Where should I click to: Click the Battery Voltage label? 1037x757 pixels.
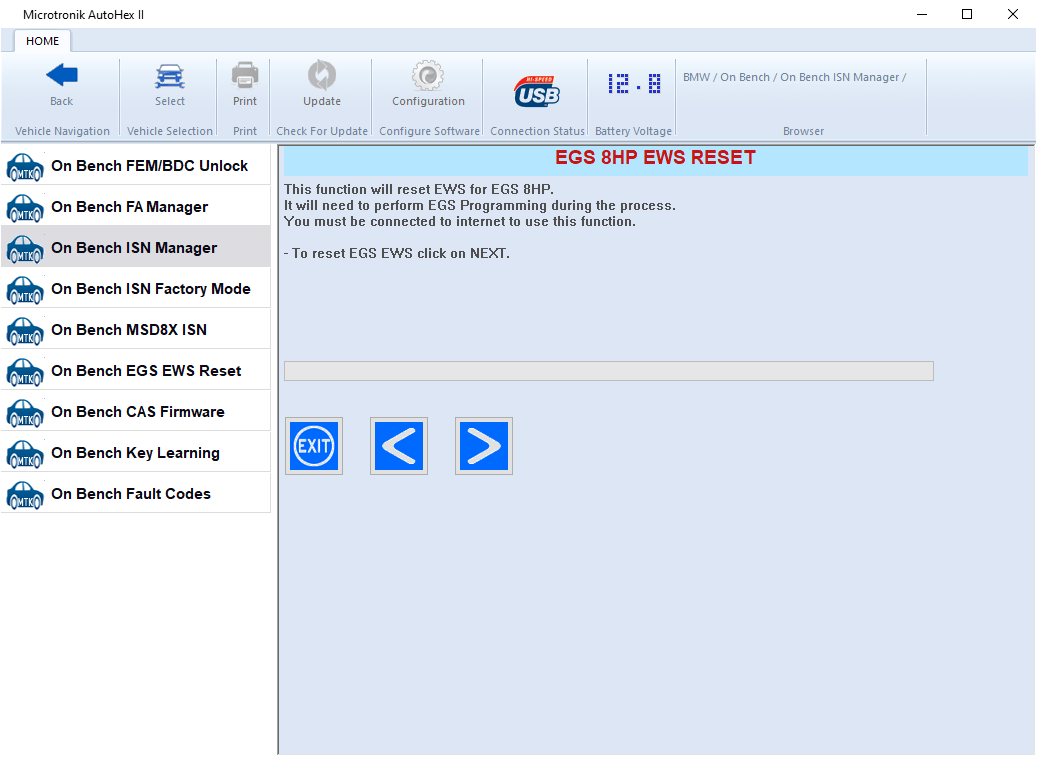[x=634, y=131]
